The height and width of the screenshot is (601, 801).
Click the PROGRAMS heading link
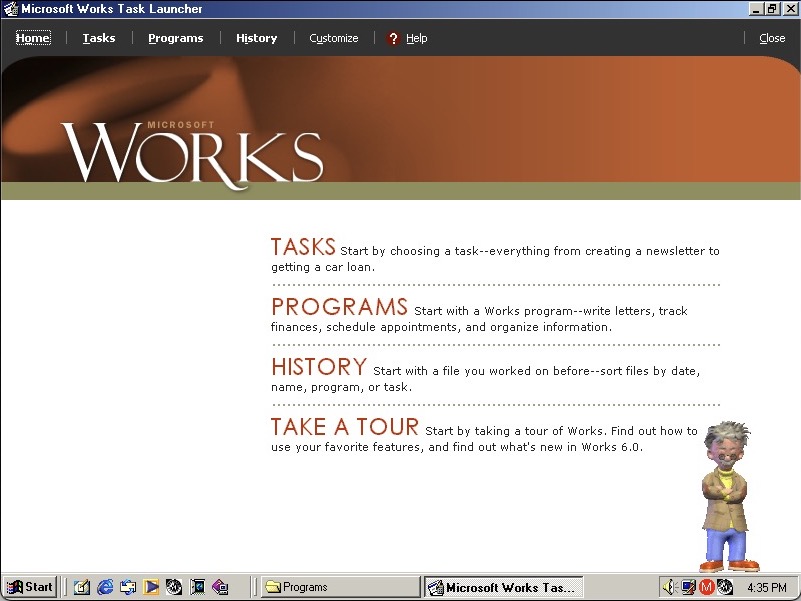(339, 307)
